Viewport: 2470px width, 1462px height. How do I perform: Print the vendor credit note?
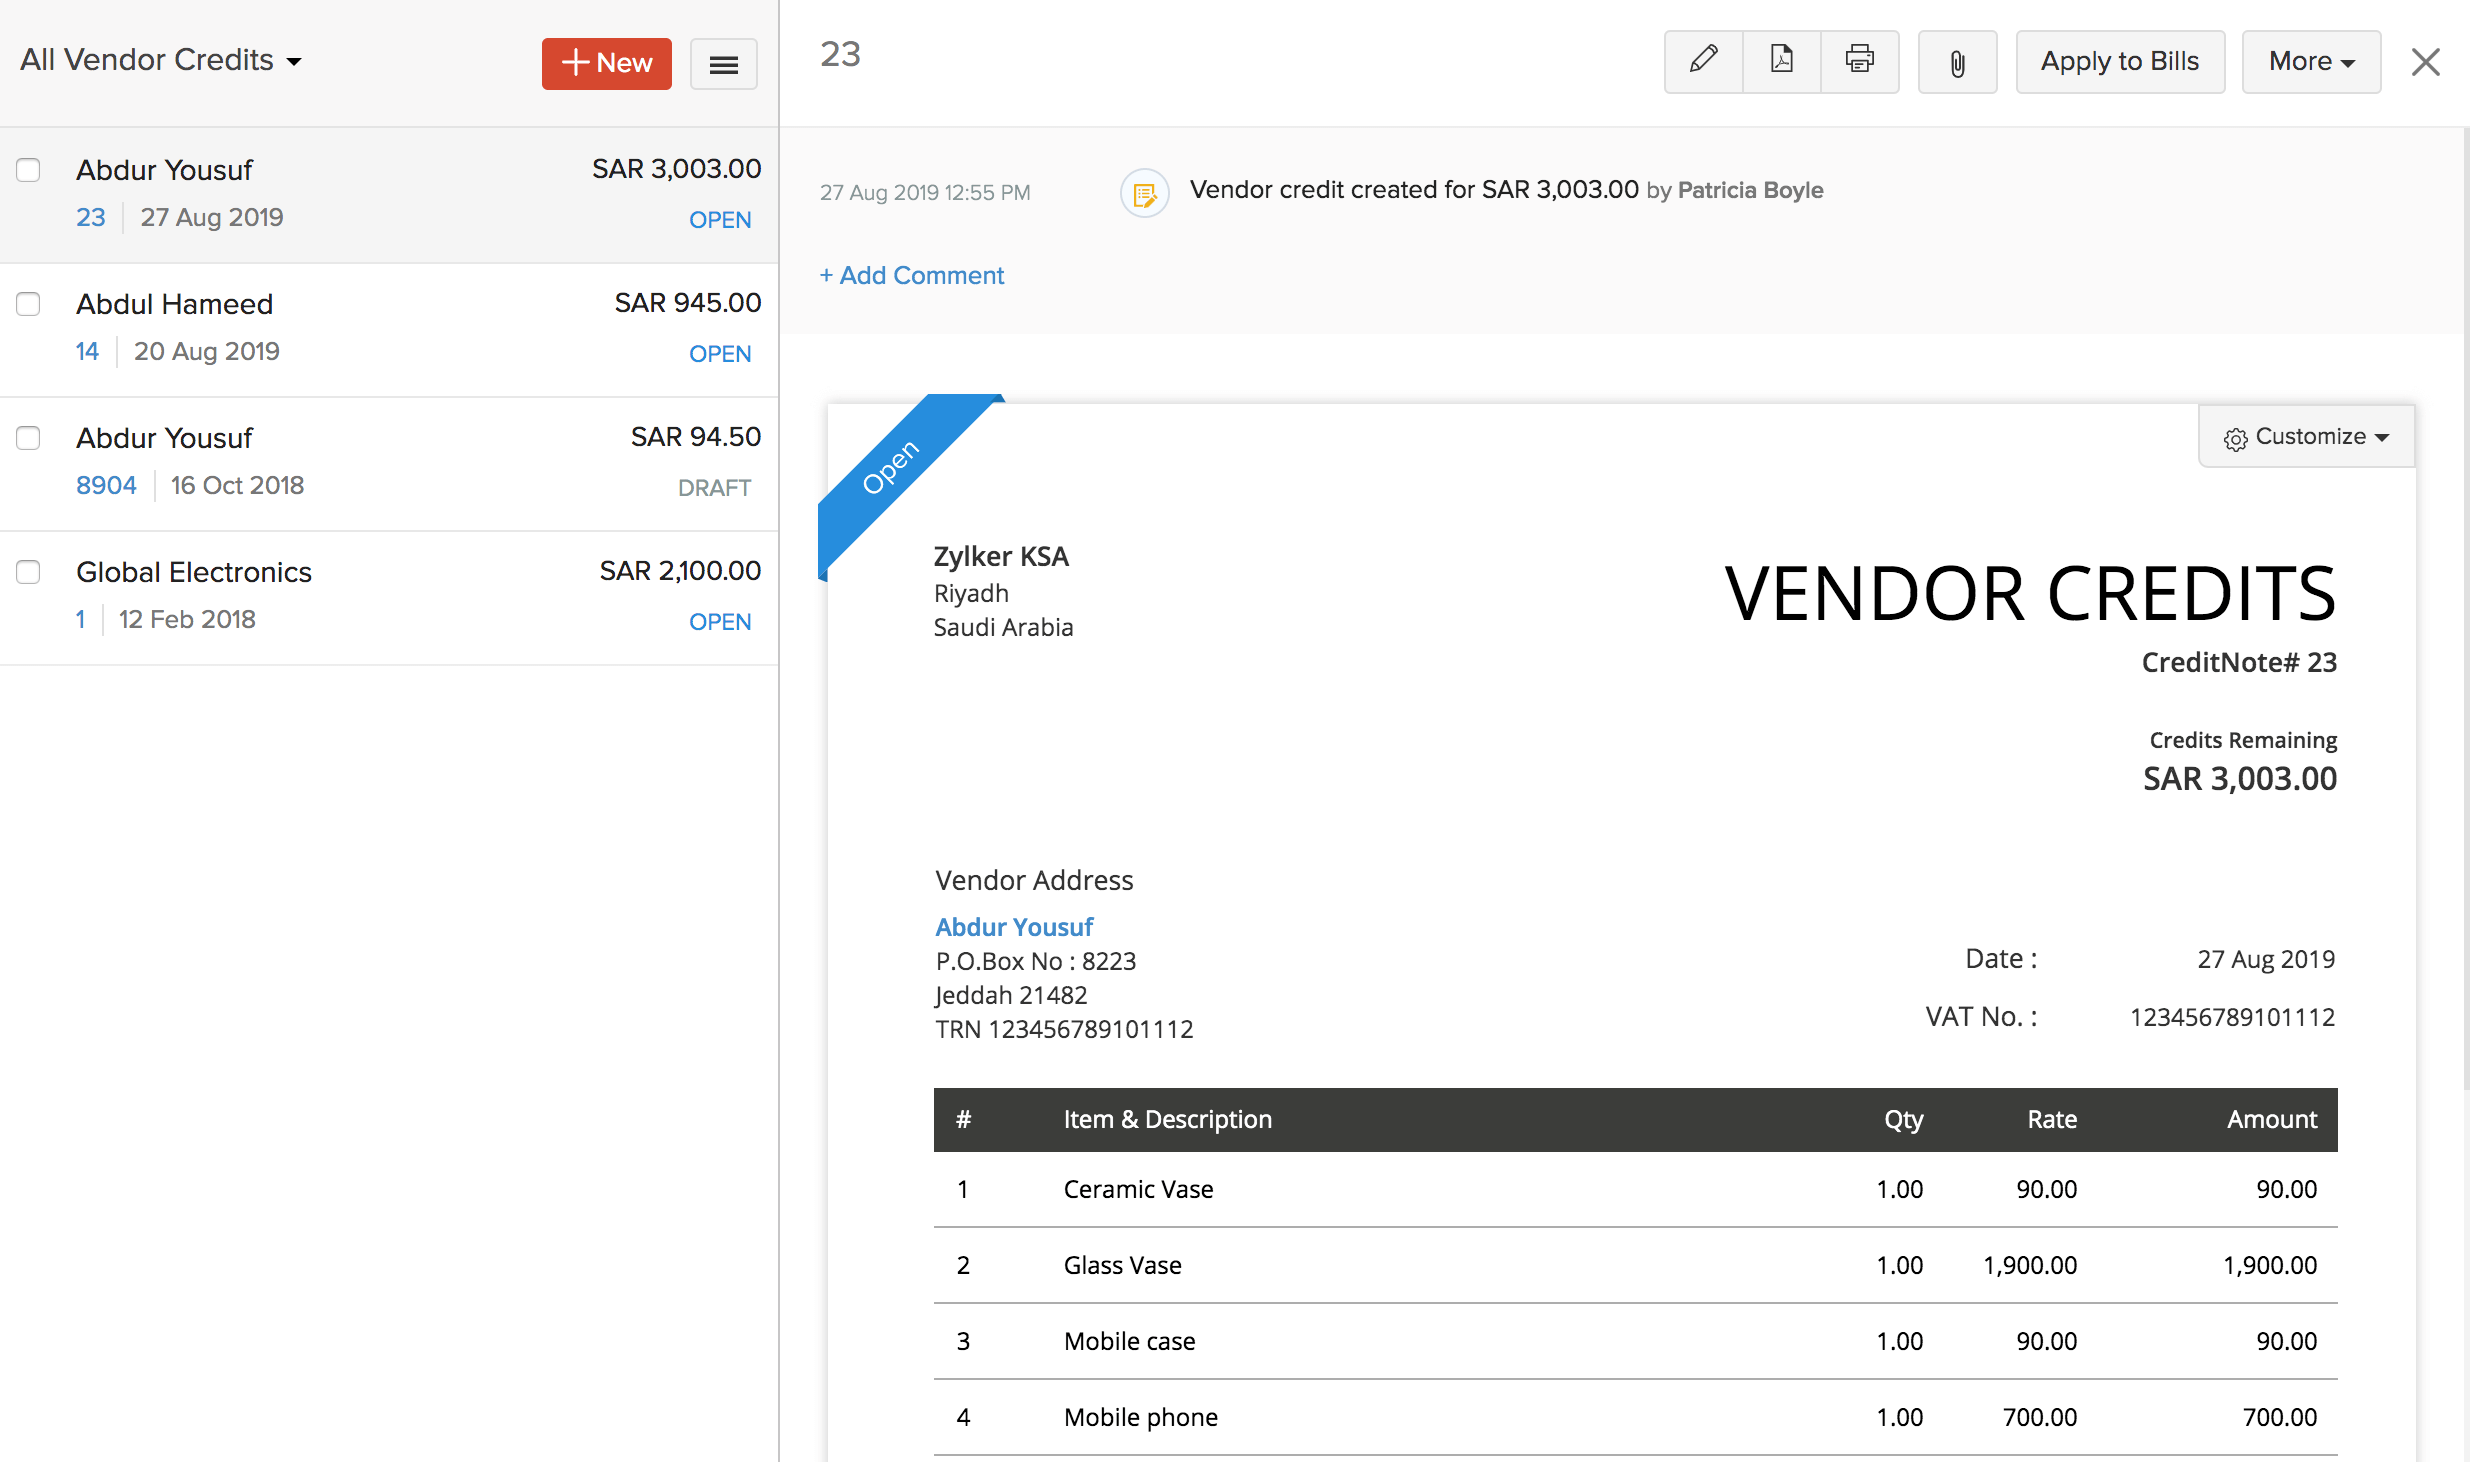[1859, 61]
